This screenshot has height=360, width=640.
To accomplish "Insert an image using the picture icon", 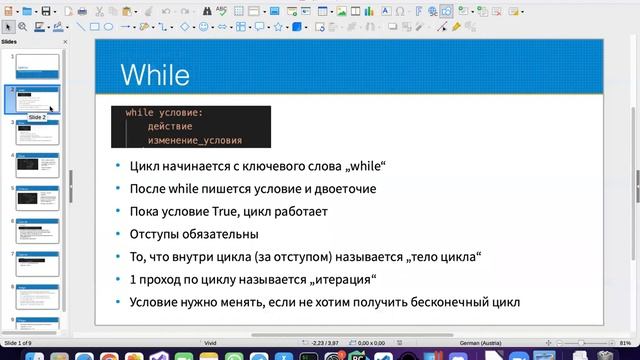I will click(342, 11).
